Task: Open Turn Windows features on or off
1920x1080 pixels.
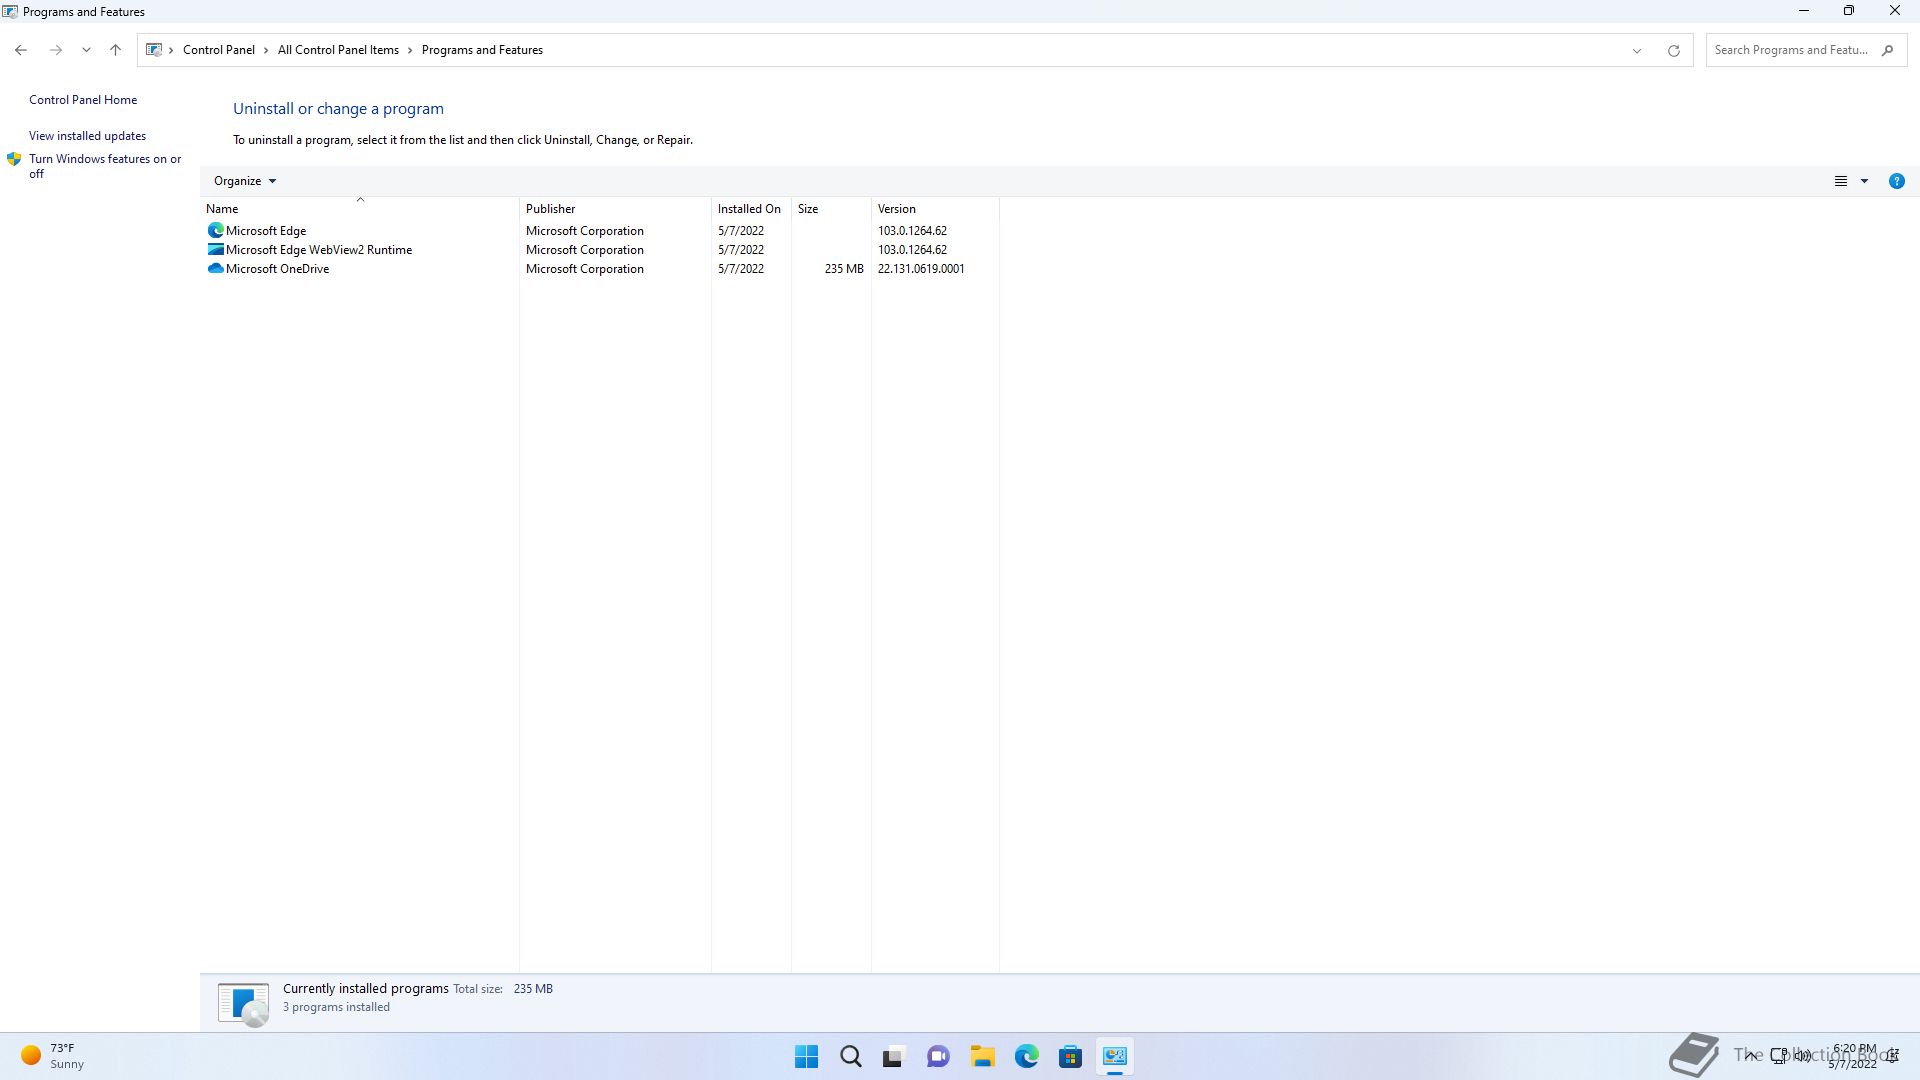Action: click(x=105, y=166)
